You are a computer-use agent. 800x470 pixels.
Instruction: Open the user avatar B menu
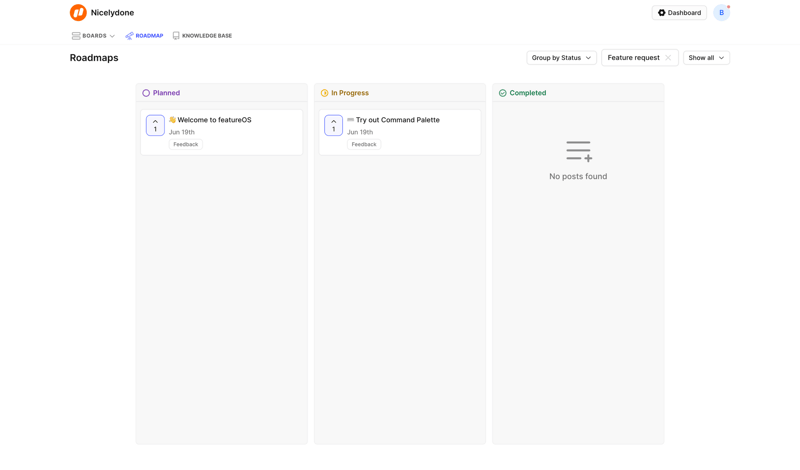coord(721,13)
